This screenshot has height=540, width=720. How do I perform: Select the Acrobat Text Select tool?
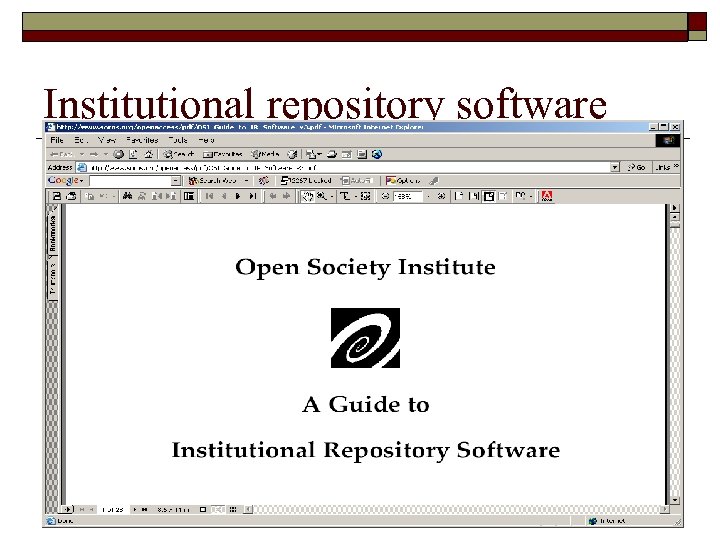345,197
